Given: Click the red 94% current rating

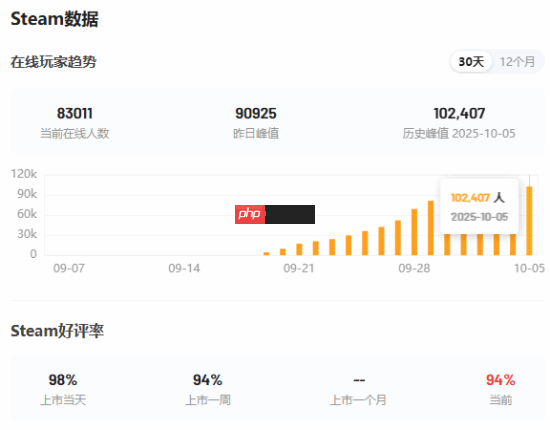Looking at the screenshot, I should [x=501, y=380].
